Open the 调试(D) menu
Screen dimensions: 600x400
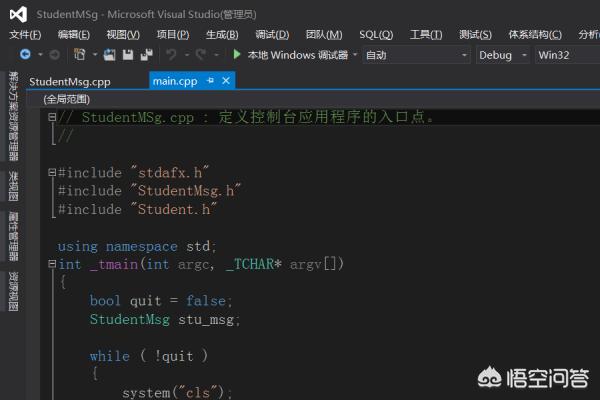(x=272, y=35)
